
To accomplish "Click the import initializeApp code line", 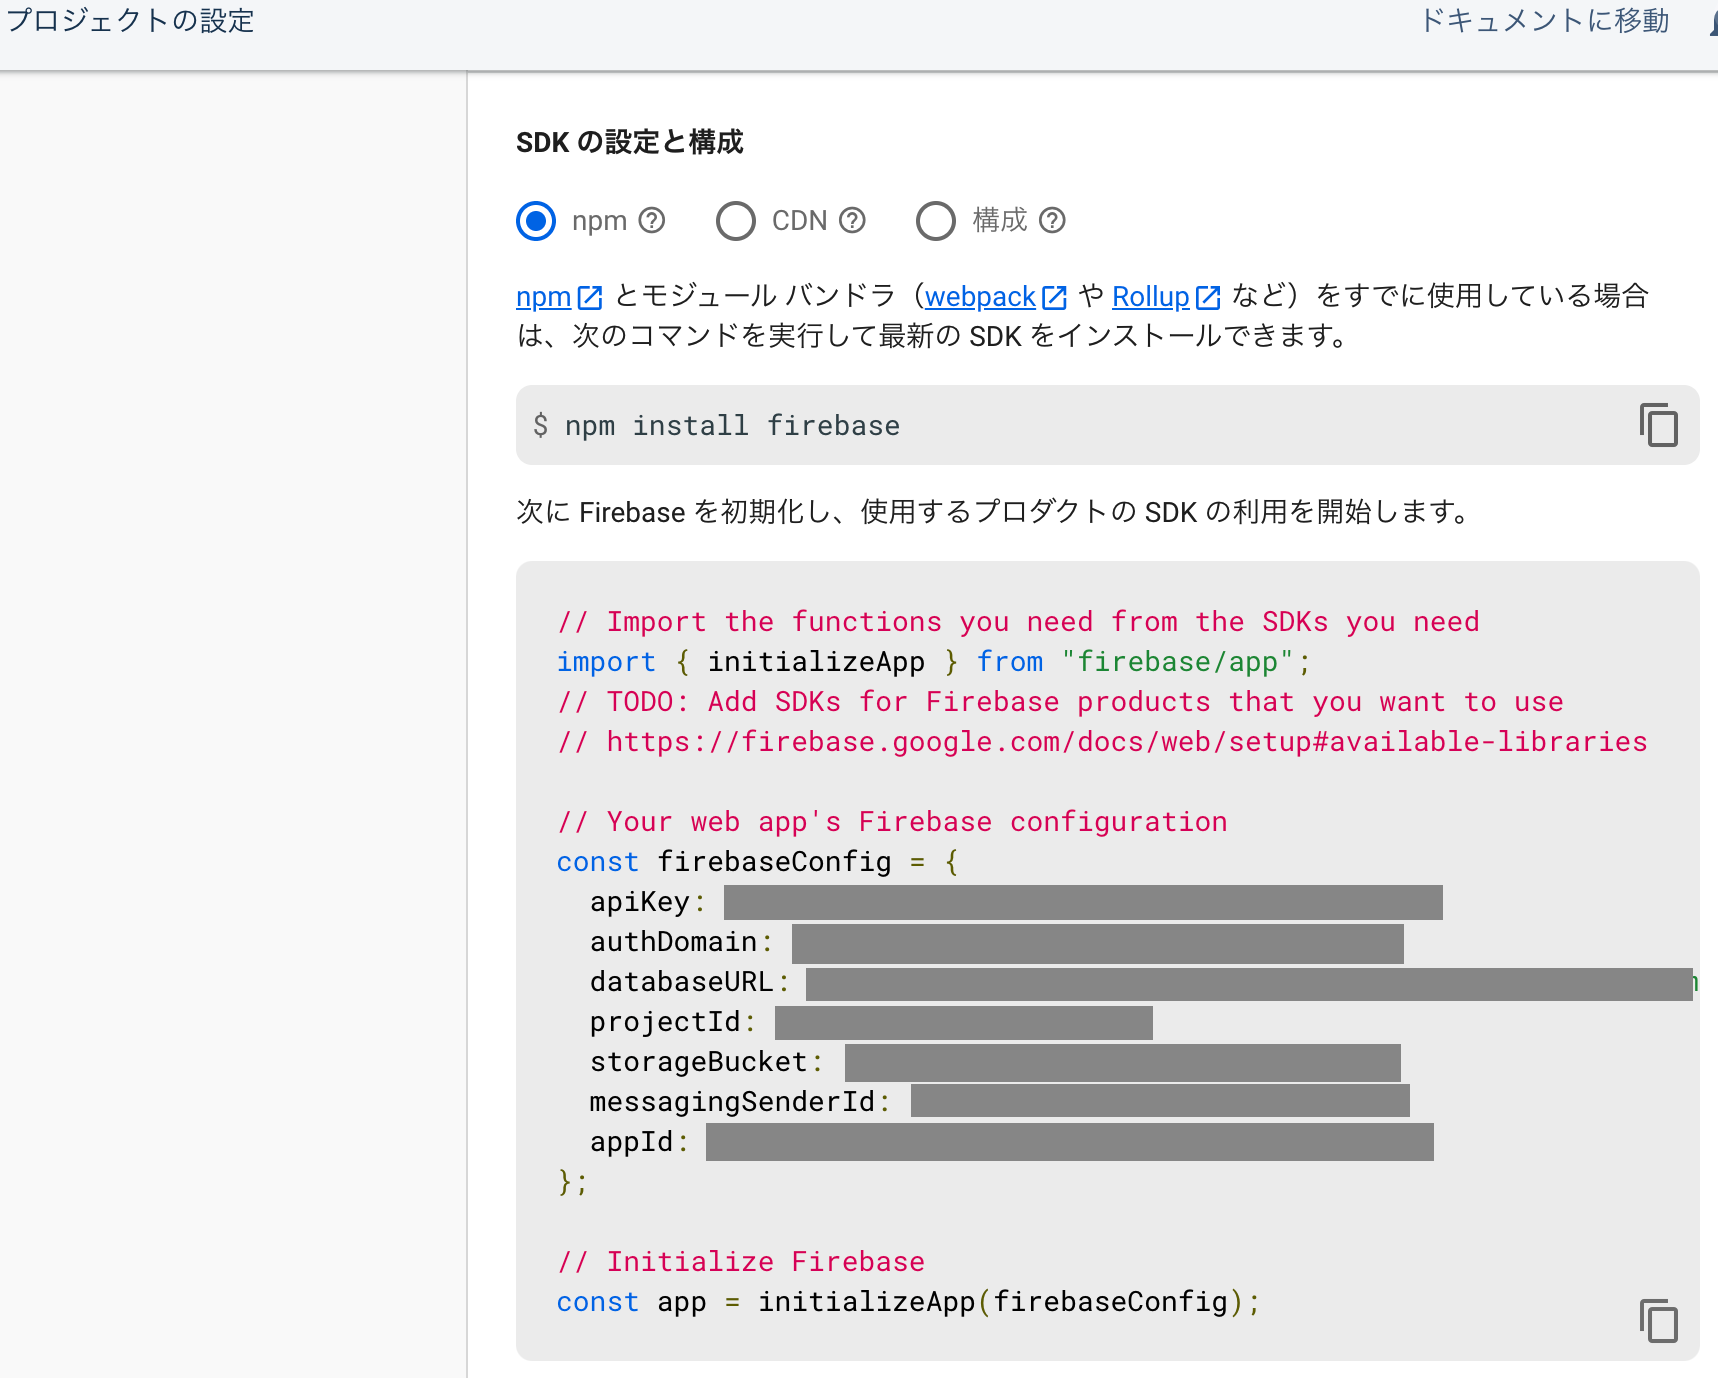I will click(933, 662).
